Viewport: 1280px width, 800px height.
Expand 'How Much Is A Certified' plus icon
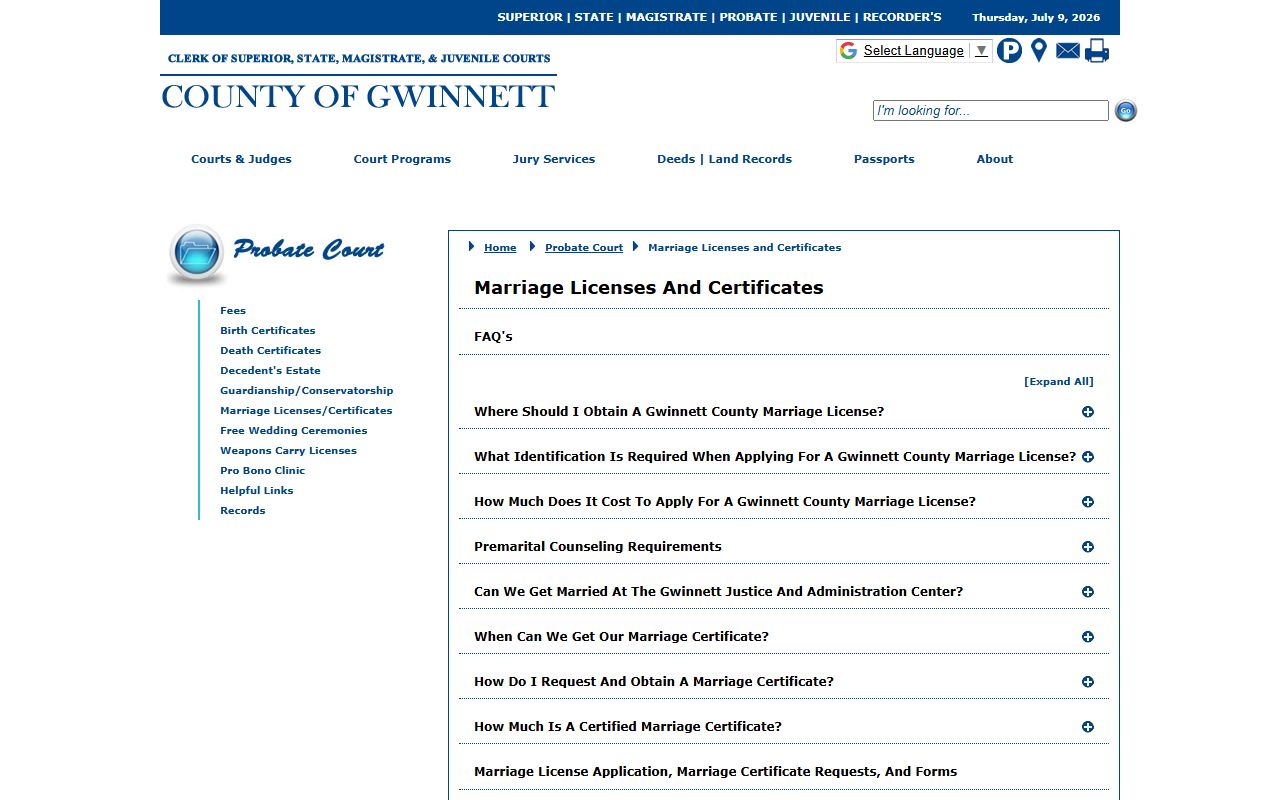pos(1088,727)
